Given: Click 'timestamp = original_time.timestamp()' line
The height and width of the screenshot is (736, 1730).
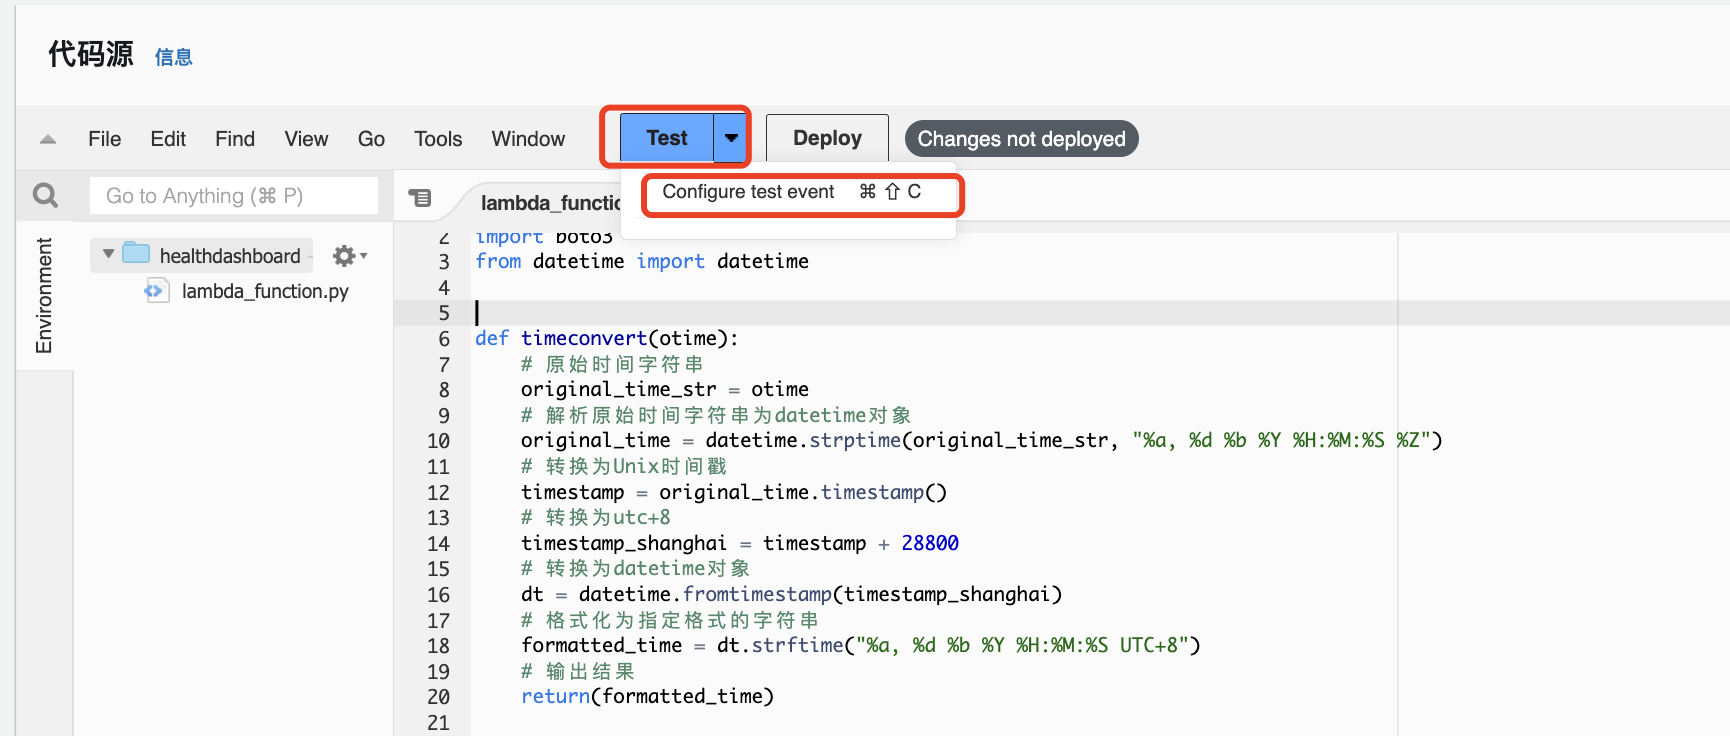Looking at the screenshot, I should click(x=734, y=492).
